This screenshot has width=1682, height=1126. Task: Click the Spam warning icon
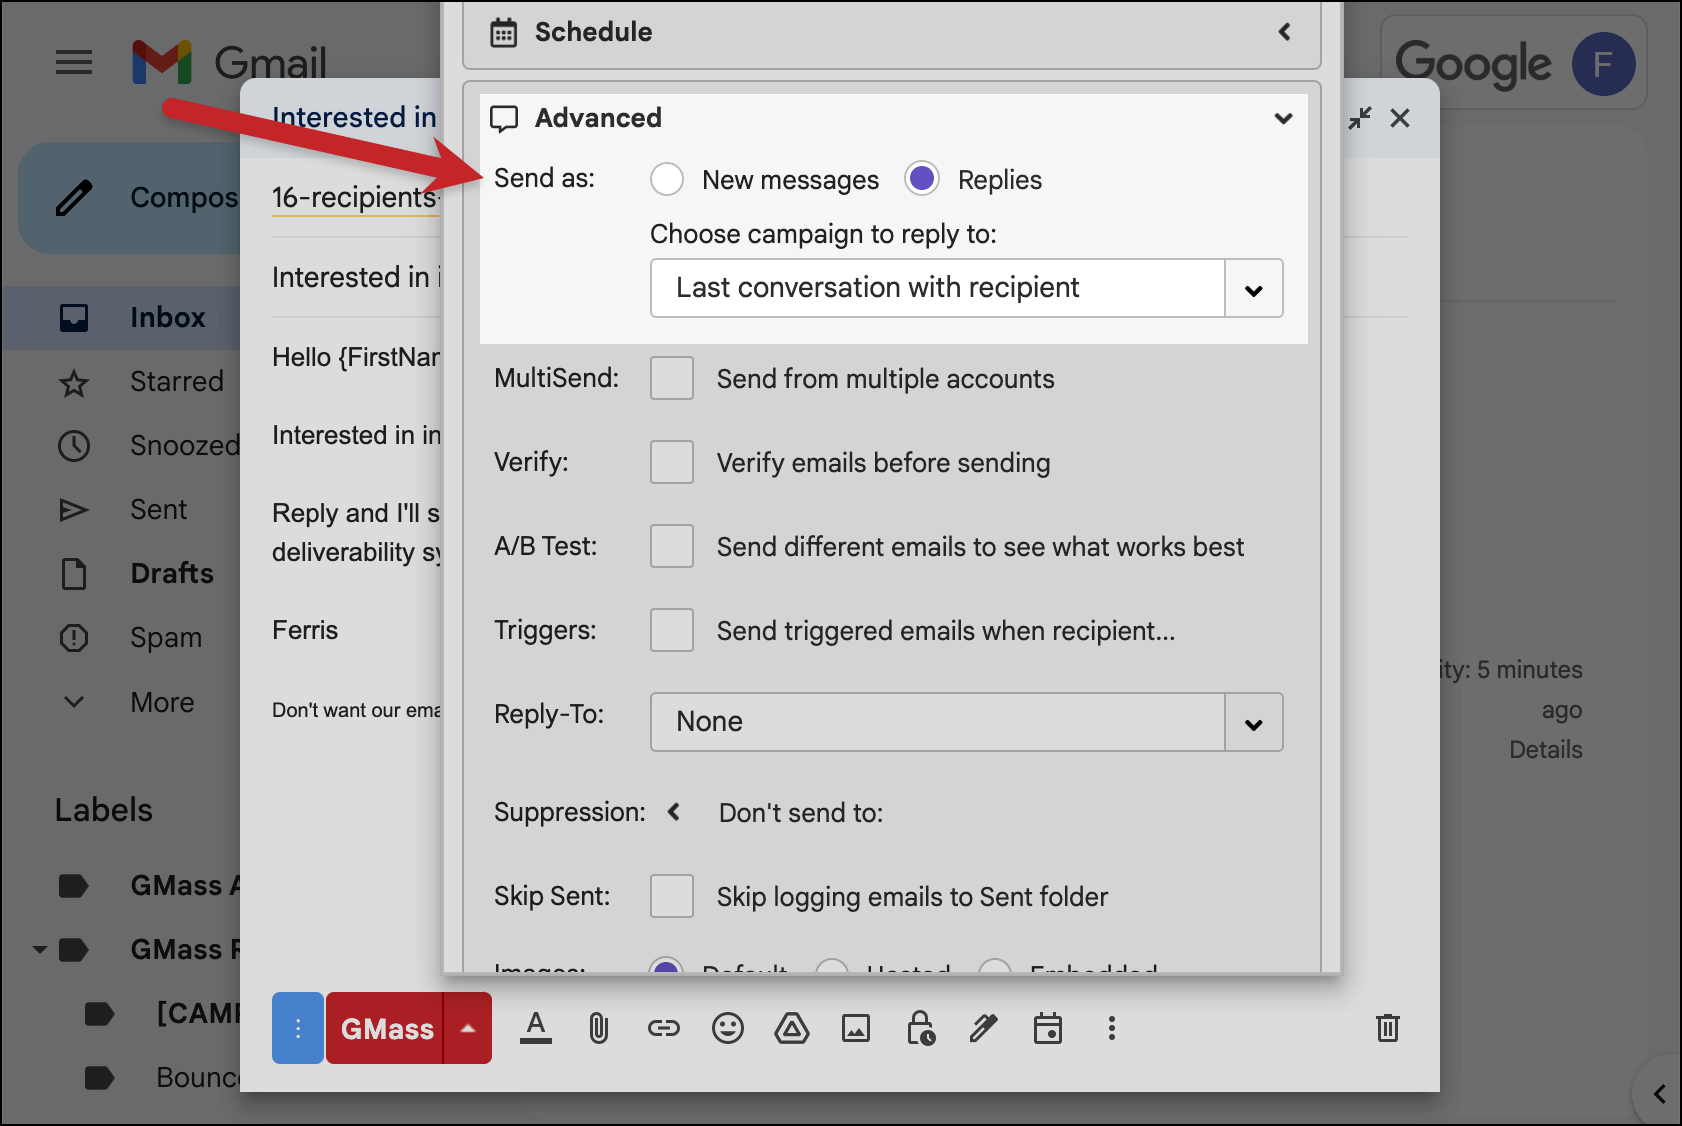click(x=74, y=638)
